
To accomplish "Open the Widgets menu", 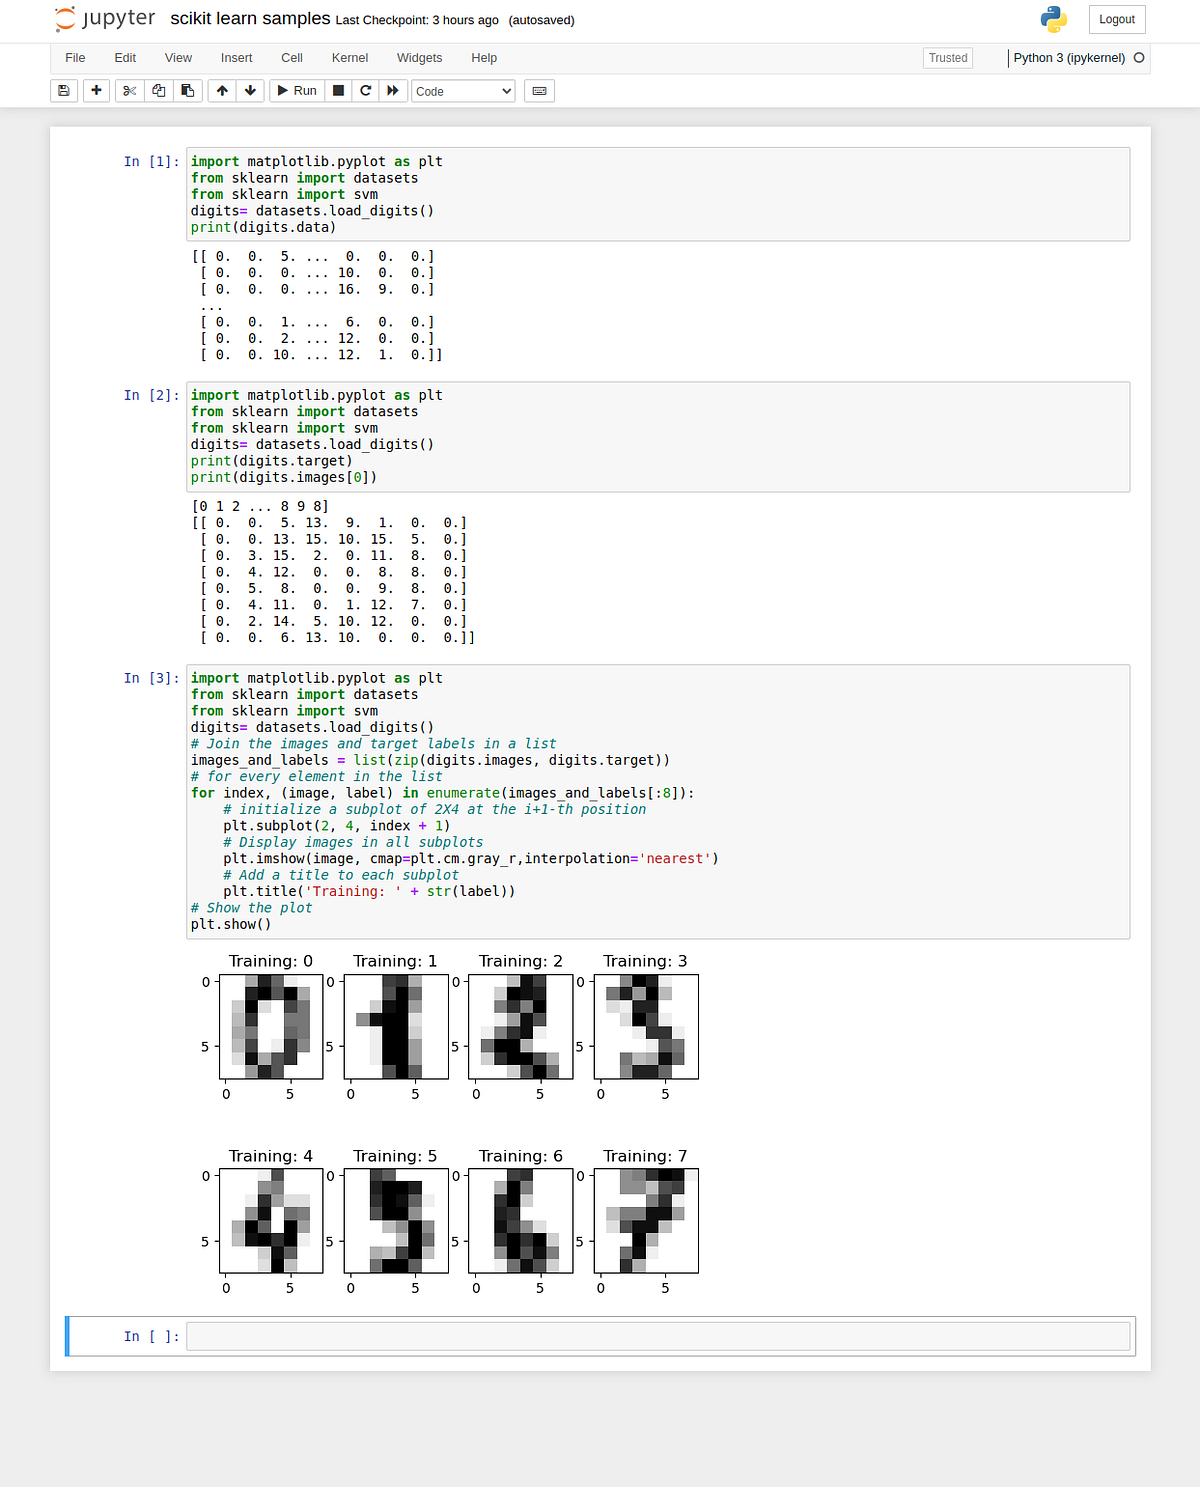I will coord(419,58).
